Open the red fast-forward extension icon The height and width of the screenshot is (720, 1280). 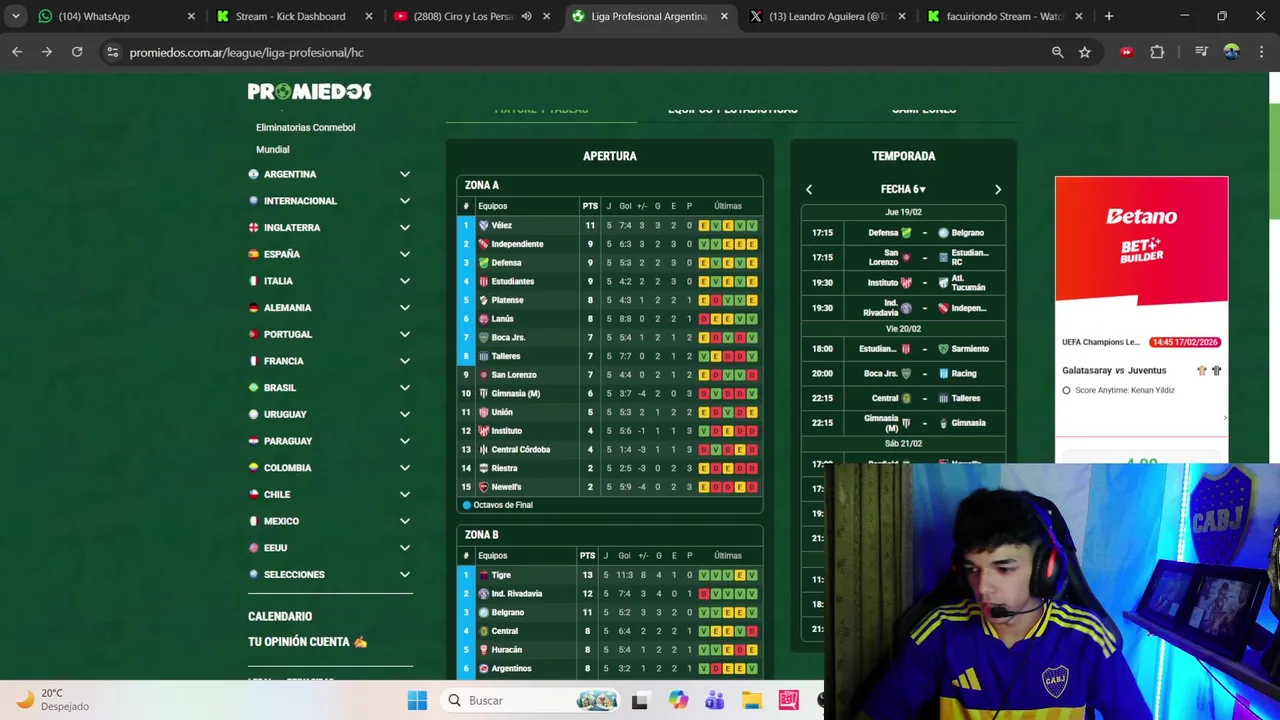pos(1127,52)
